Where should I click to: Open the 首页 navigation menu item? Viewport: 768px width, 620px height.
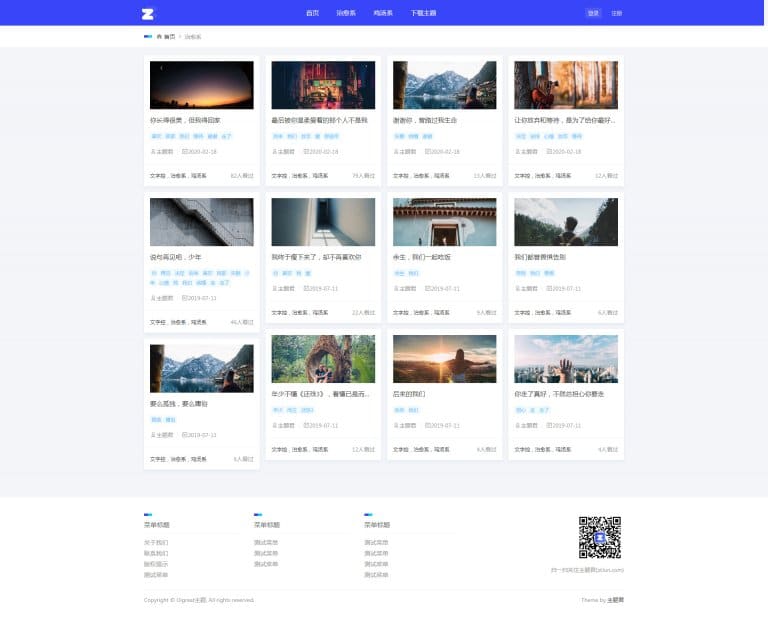point(312,13)
